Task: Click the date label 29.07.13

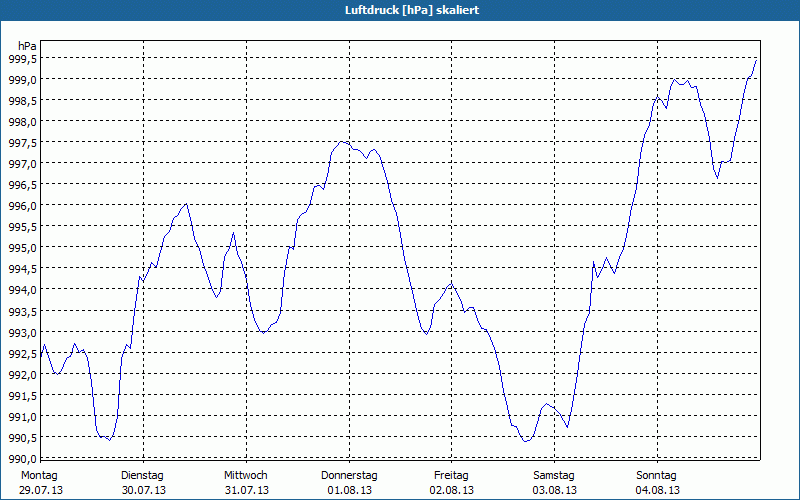Action: click(41, 490)
